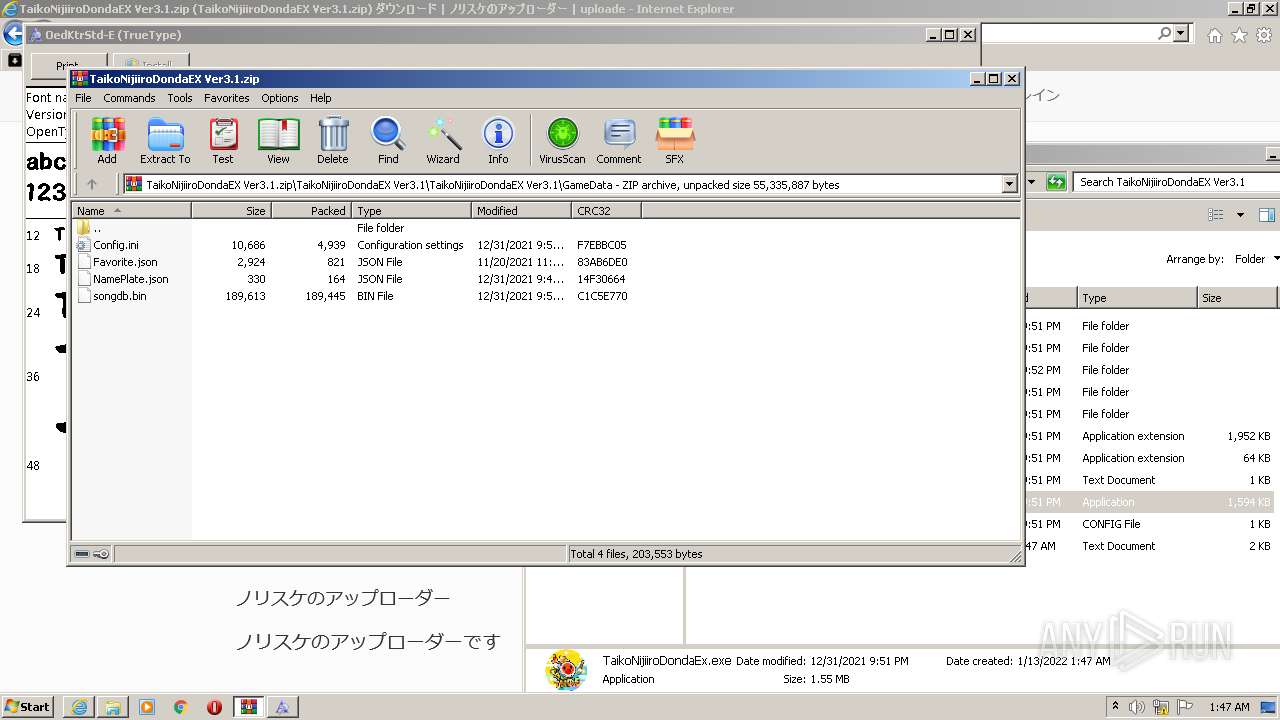Expand the archive path dropdown
The height and width of the screenshot is (720, 1280).
coord(1009,184)
